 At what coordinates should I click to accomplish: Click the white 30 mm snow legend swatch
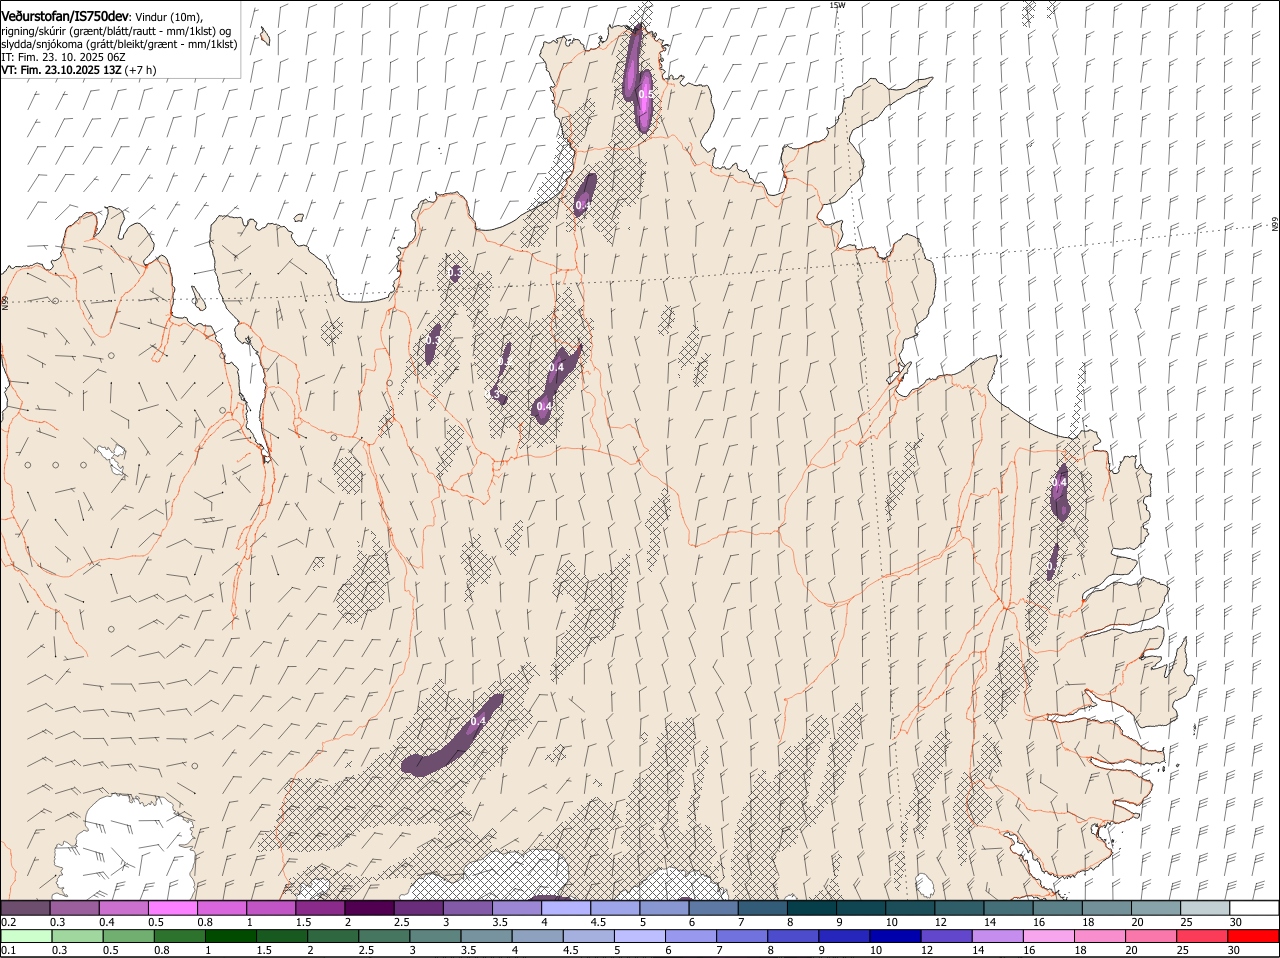[1254, 908]
